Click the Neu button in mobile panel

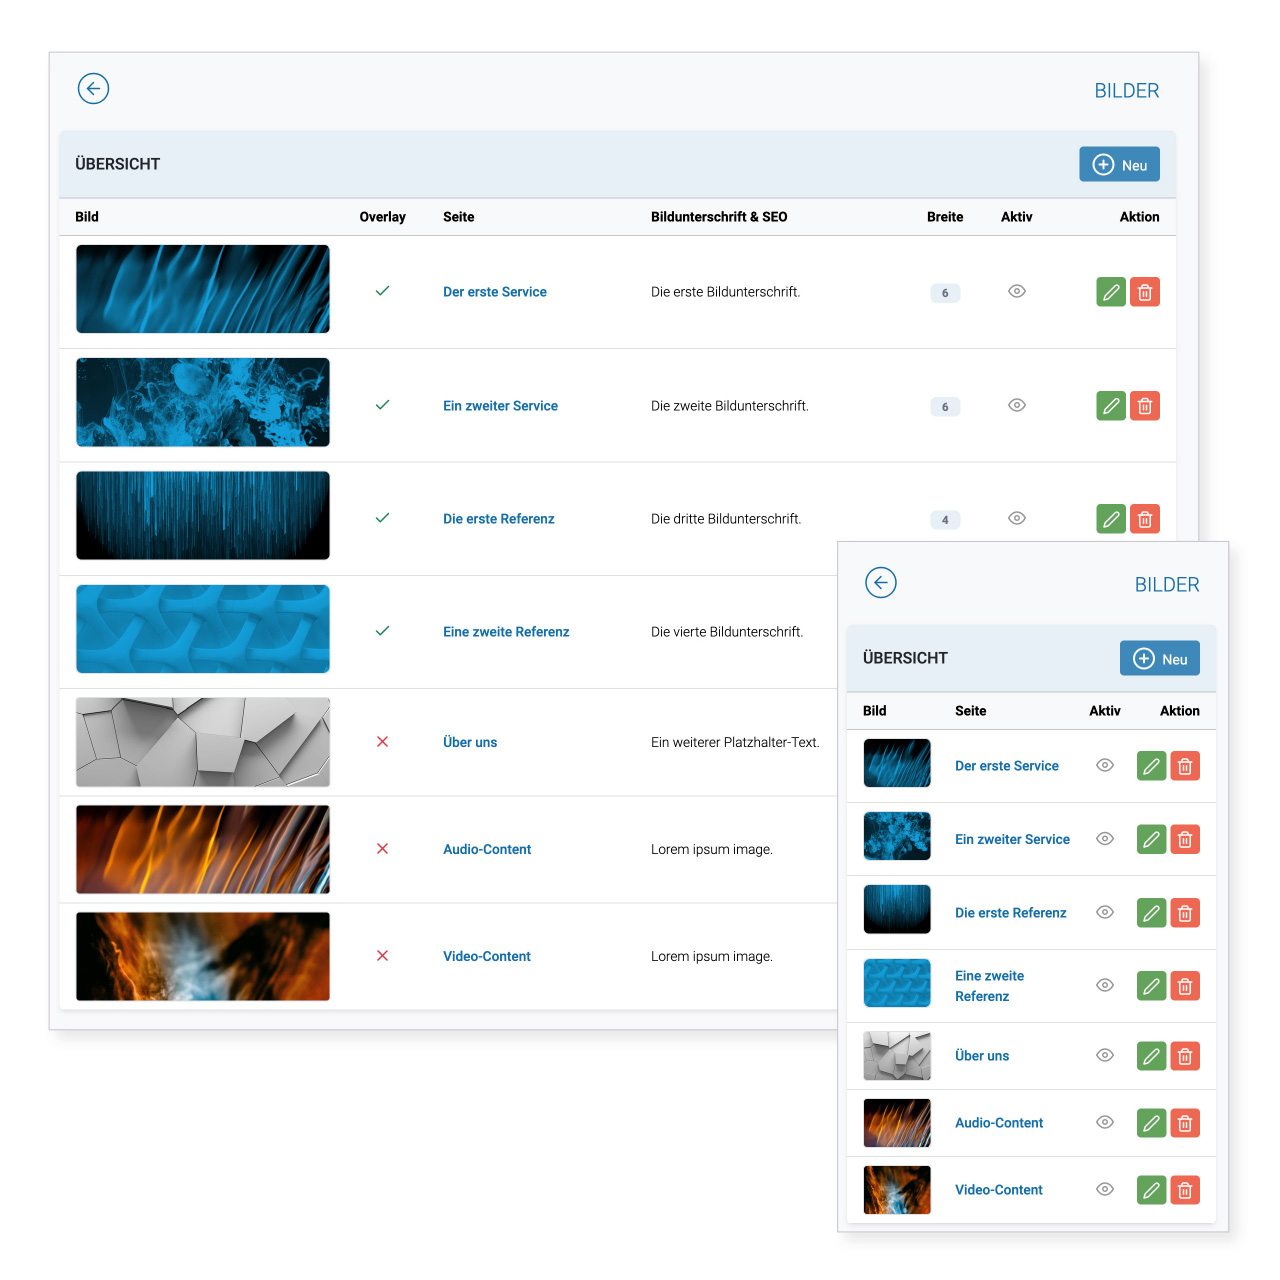tap(1160, 659)
